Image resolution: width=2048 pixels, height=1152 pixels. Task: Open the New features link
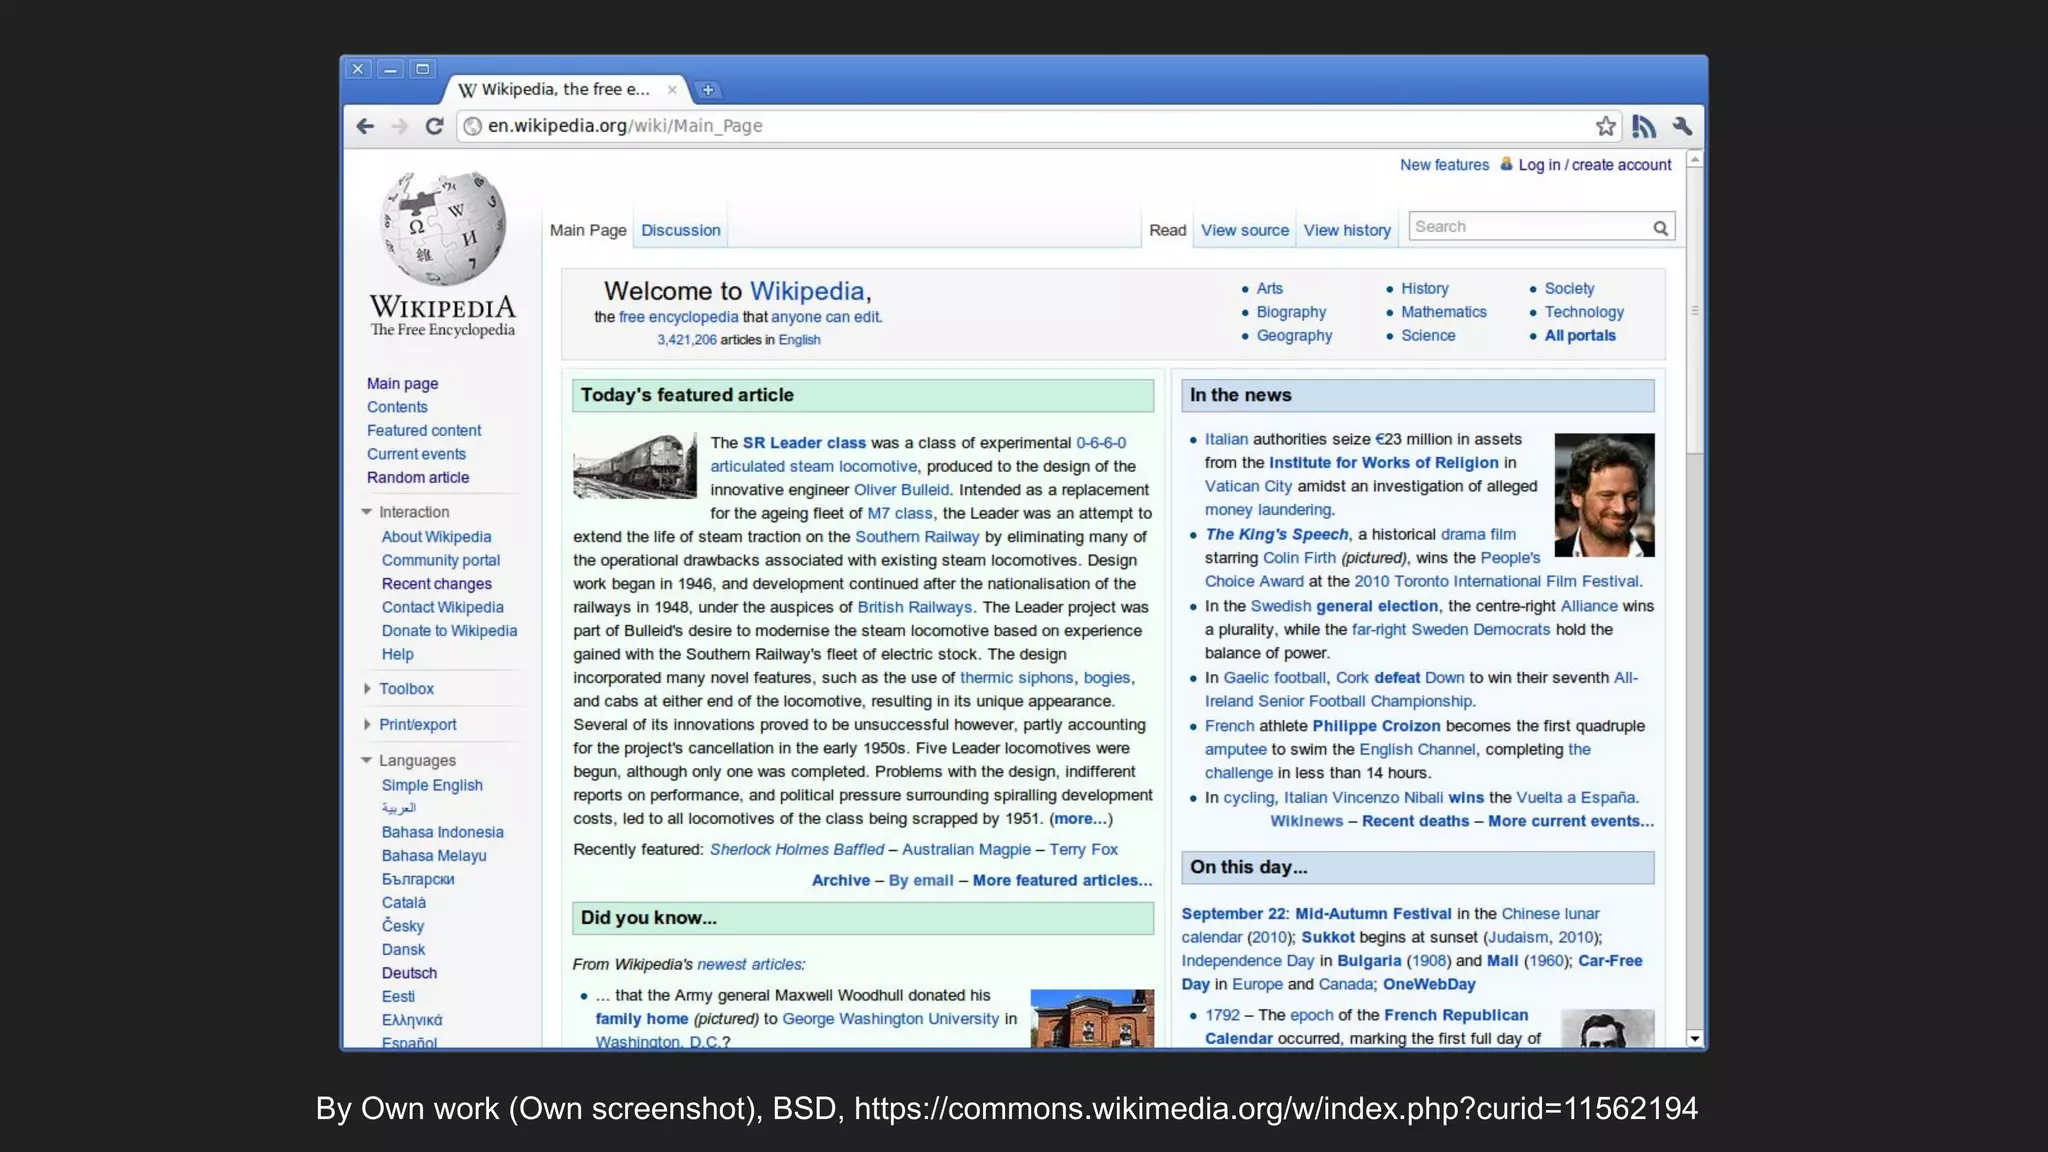1444,165
